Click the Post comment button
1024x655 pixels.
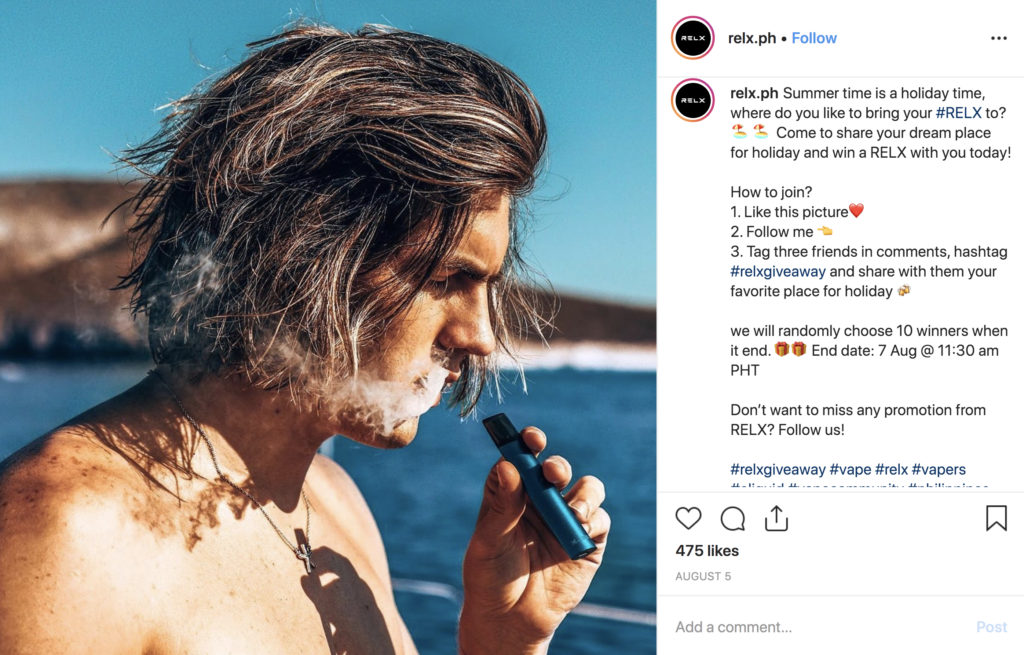coord(991,627)
